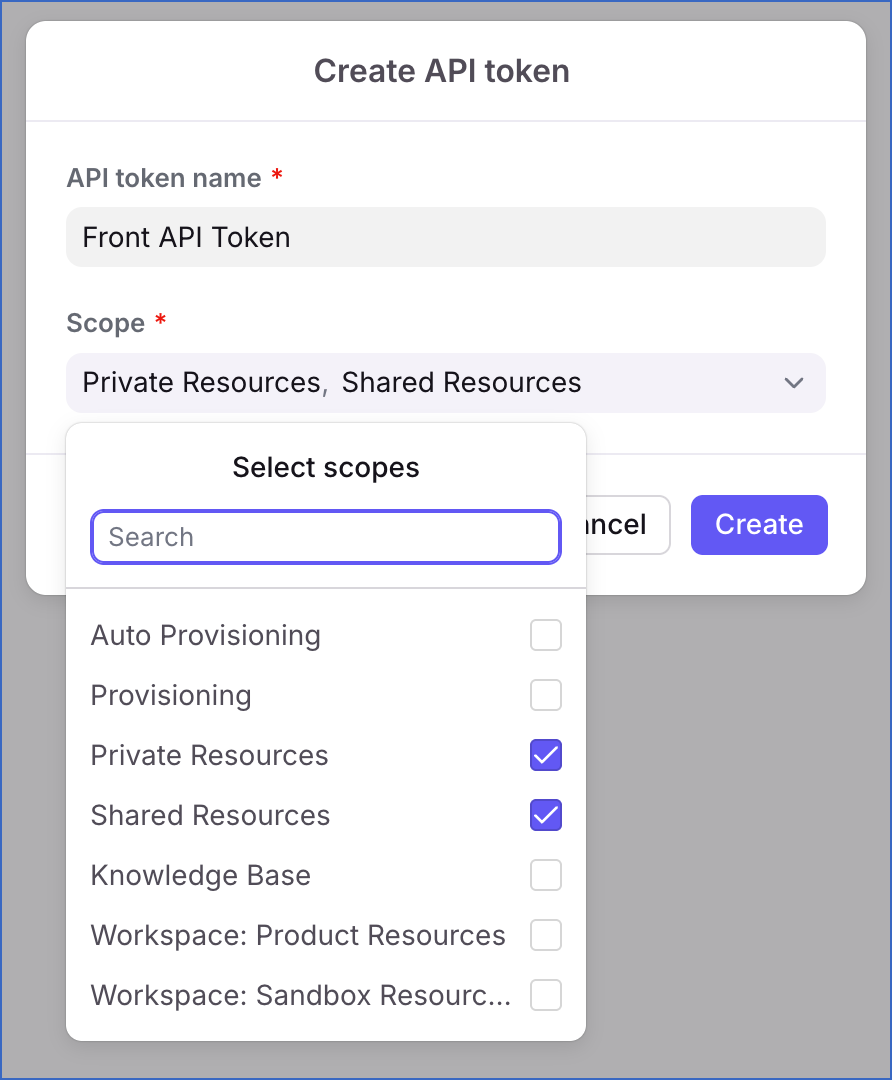892x1080 pixels.
Task: Click the Search box in Select scopes
Action: (x=325, y=537)
